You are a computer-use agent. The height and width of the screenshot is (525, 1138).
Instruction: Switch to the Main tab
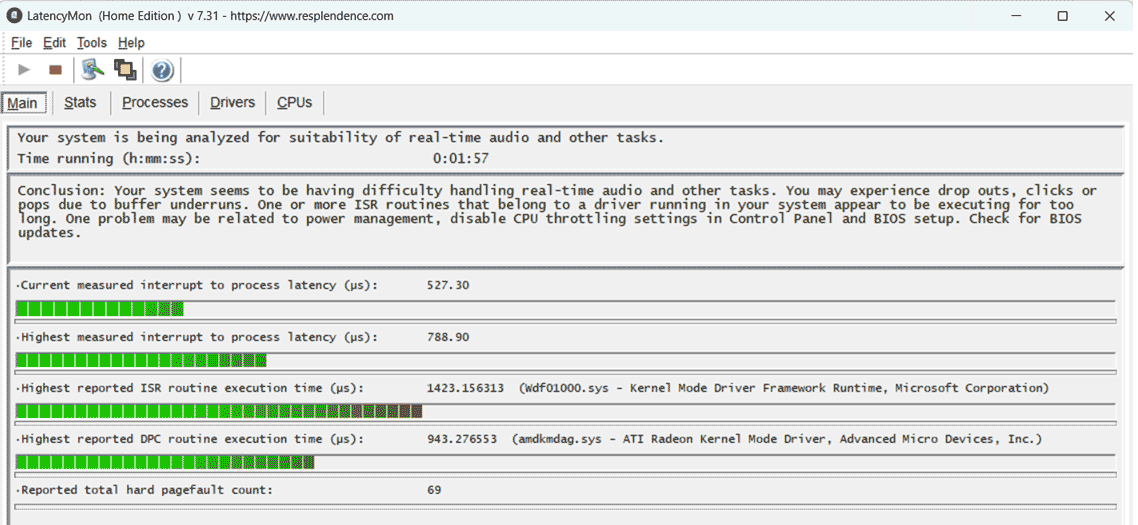point(23,103)
